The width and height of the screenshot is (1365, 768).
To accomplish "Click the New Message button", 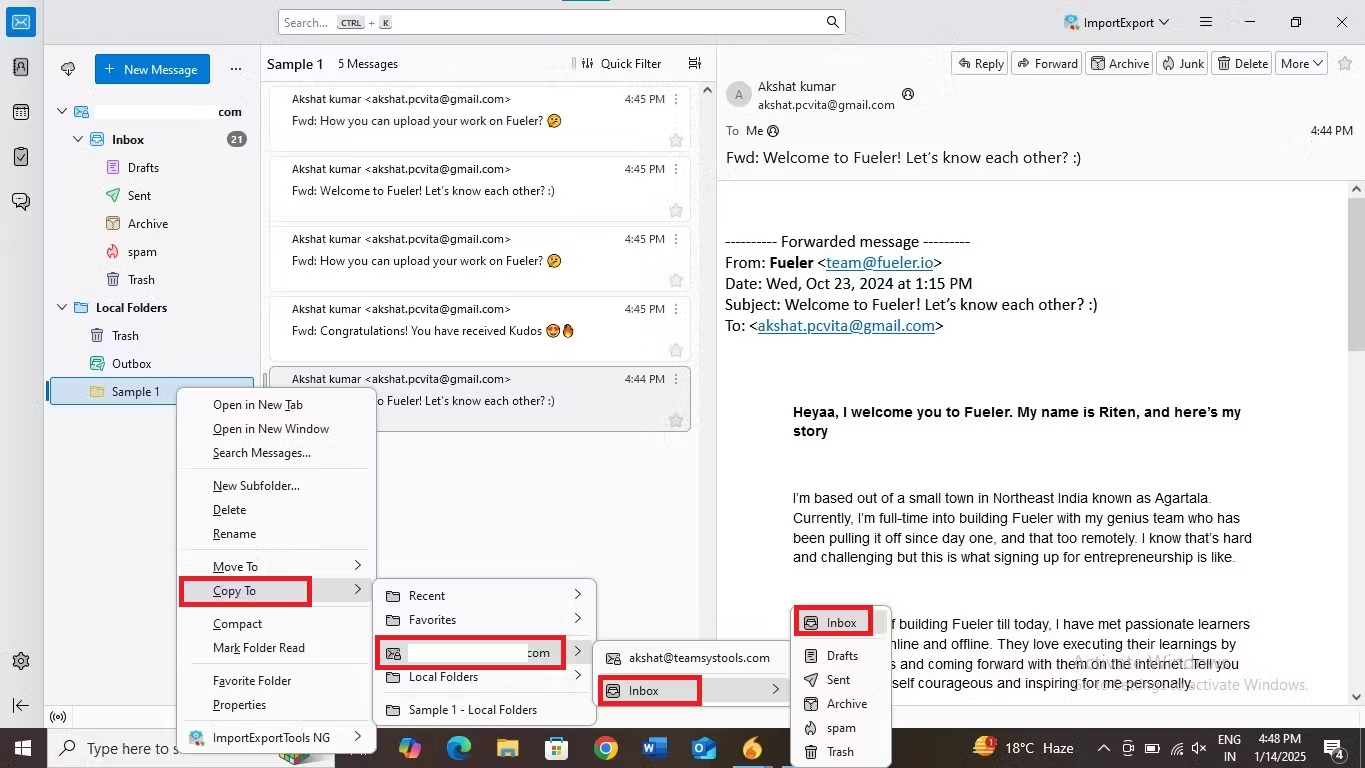I will point(153,69).
